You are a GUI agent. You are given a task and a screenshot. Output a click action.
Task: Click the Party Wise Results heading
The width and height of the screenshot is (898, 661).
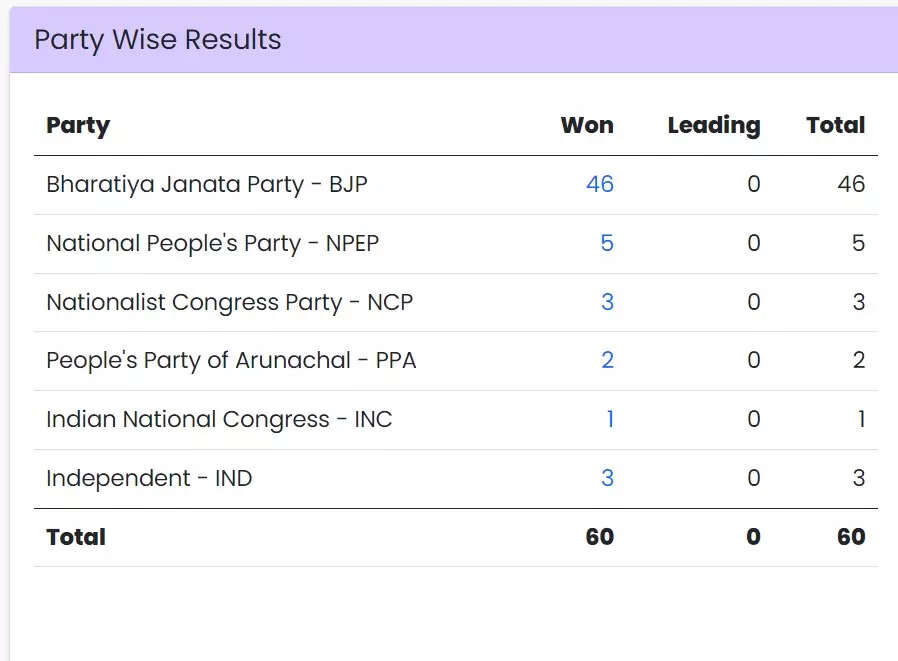pos(158,40)
